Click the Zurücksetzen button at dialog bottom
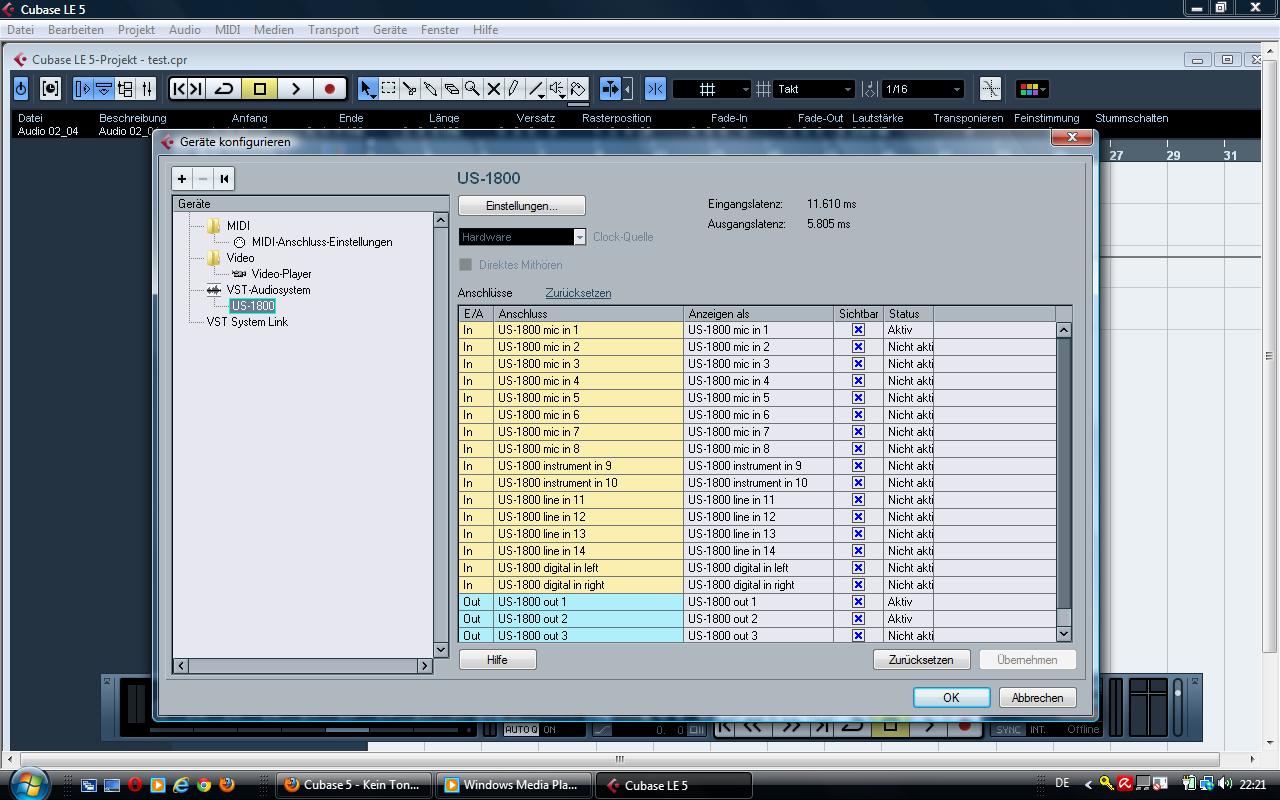Image resolution: width=1280 pixels, height=800 pixels. tap(921, 660)
